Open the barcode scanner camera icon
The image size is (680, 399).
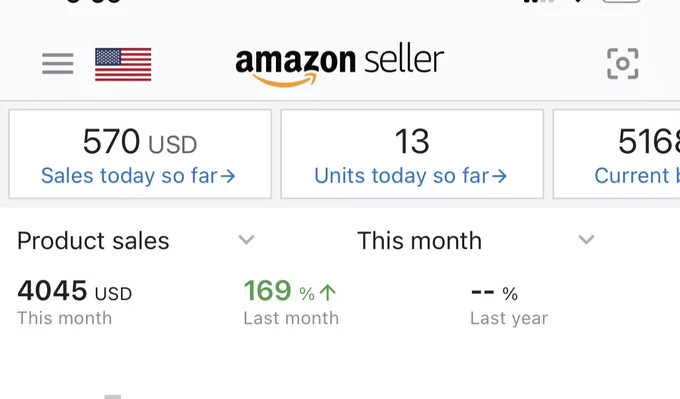point(622,64)
